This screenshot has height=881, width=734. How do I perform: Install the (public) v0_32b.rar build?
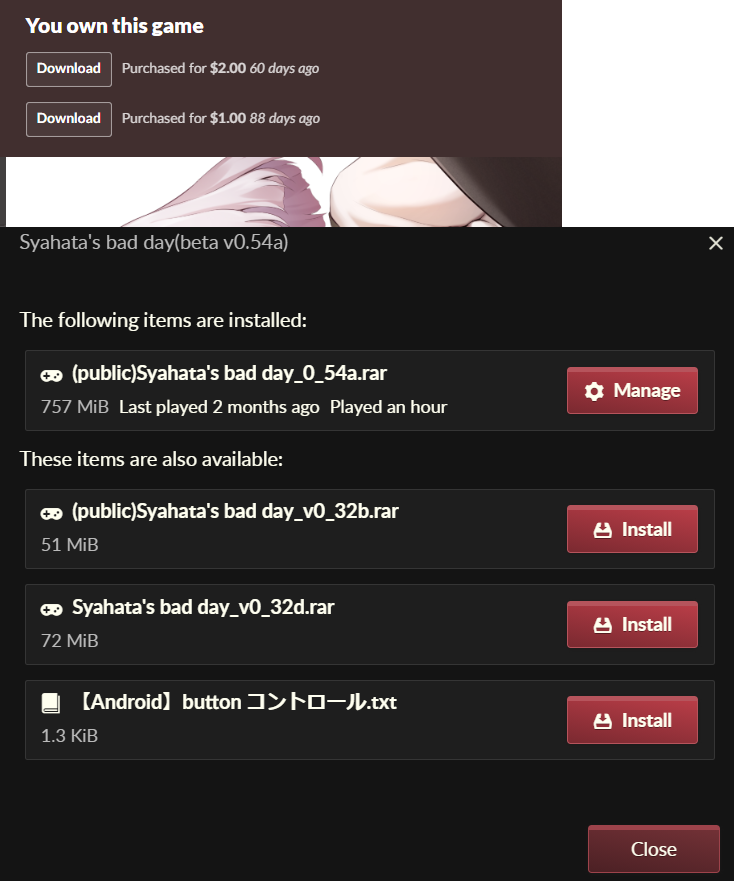[632, 529]
